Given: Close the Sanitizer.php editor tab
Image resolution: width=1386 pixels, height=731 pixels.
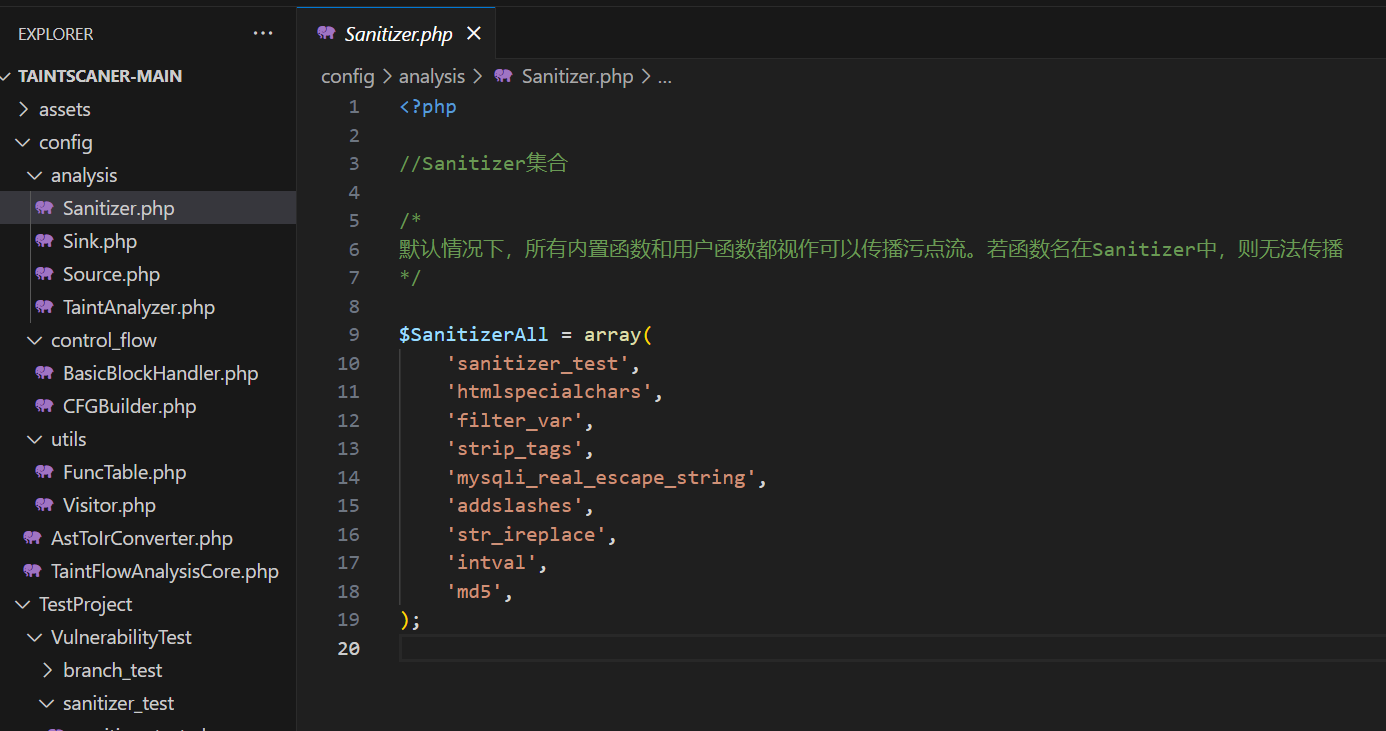Looking at the screenshot, I should [x=474, y=34].
